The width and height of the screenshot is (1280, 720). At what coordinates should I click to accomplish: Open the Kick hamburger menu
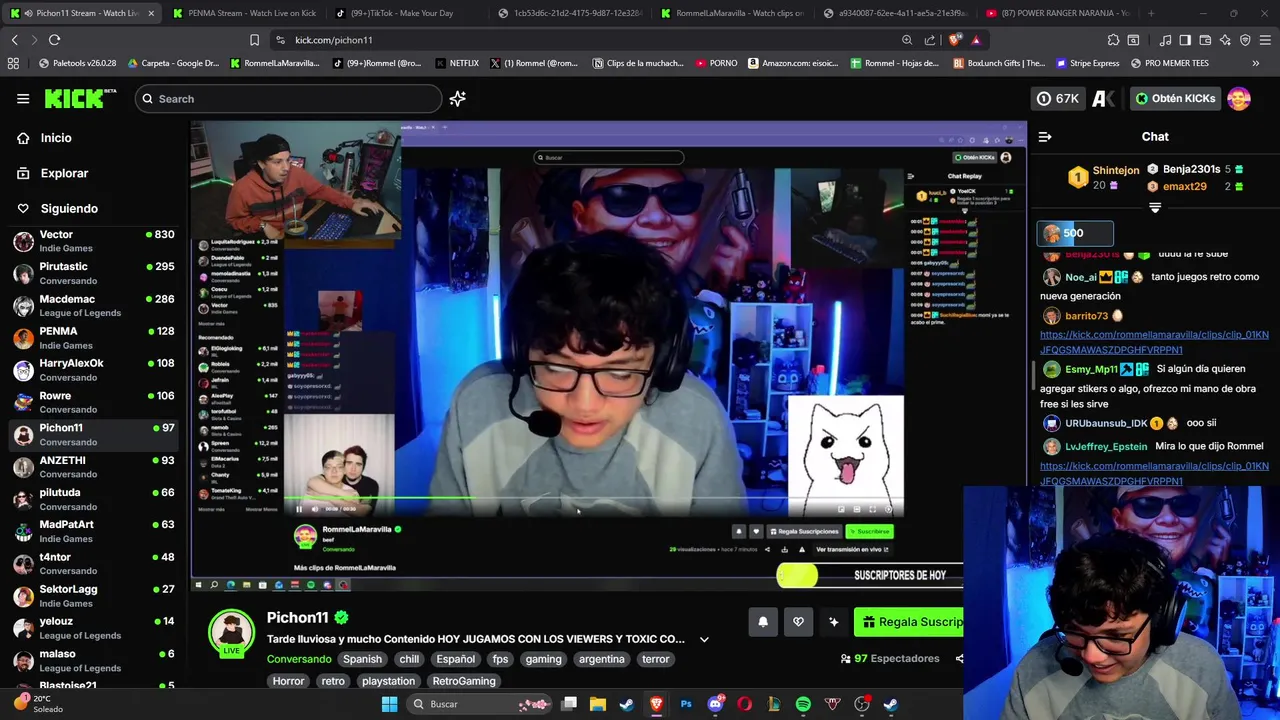(23, 98)
